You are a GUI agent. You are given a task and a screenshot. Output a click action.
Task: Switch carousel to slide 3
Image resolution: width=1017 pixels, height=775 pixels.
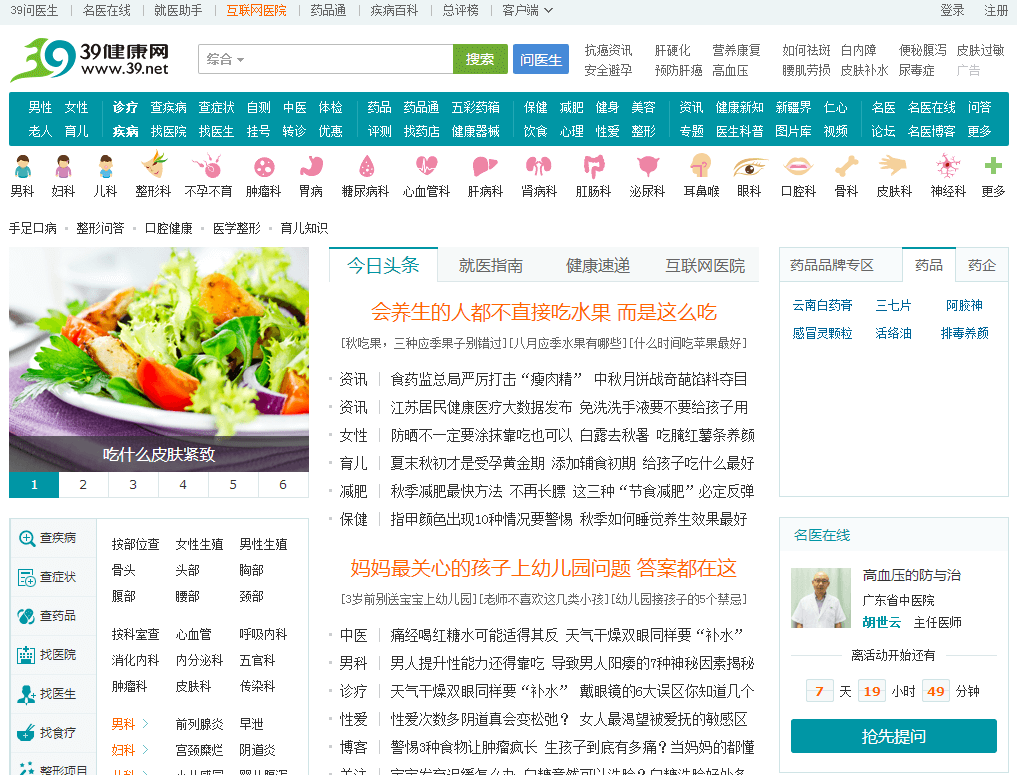point(133,485)
